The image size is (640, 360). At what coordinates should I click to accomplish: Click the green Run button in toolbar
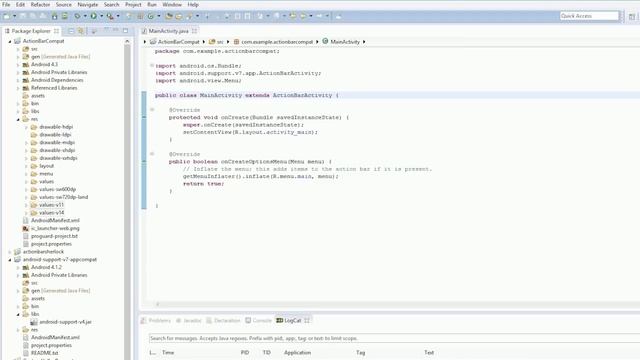(93, 16)
